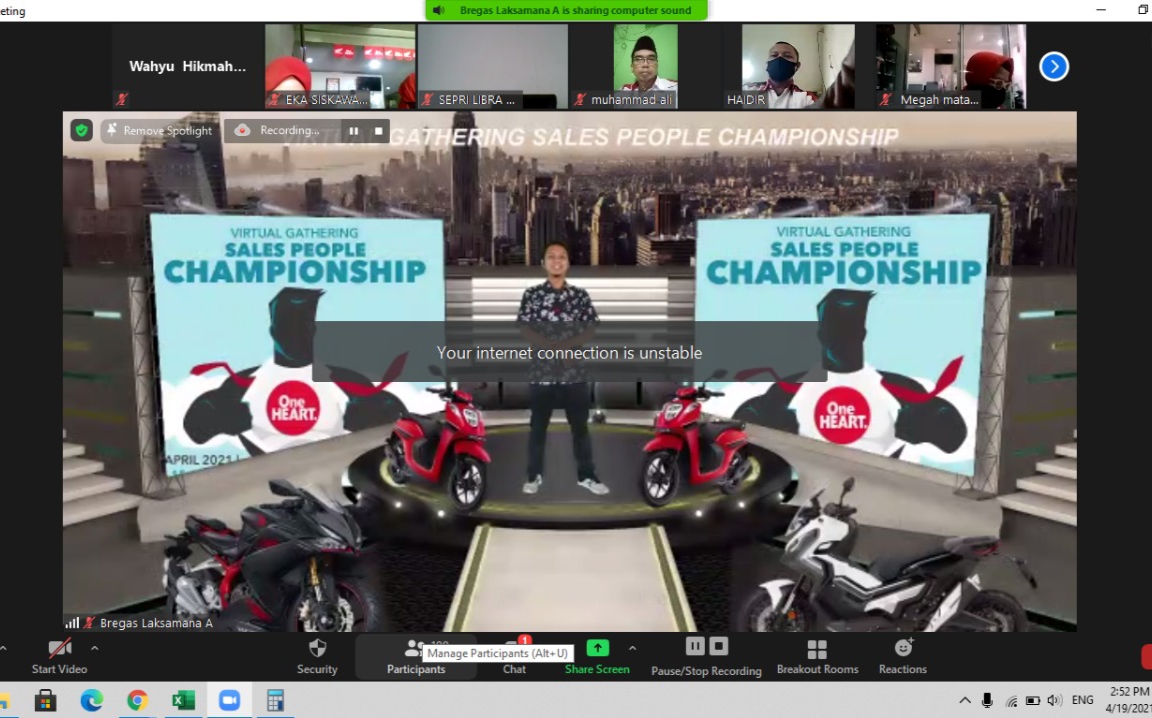Open the Participants panel
The height and width of the screenshot is (718, 1152).
[415, 657]
